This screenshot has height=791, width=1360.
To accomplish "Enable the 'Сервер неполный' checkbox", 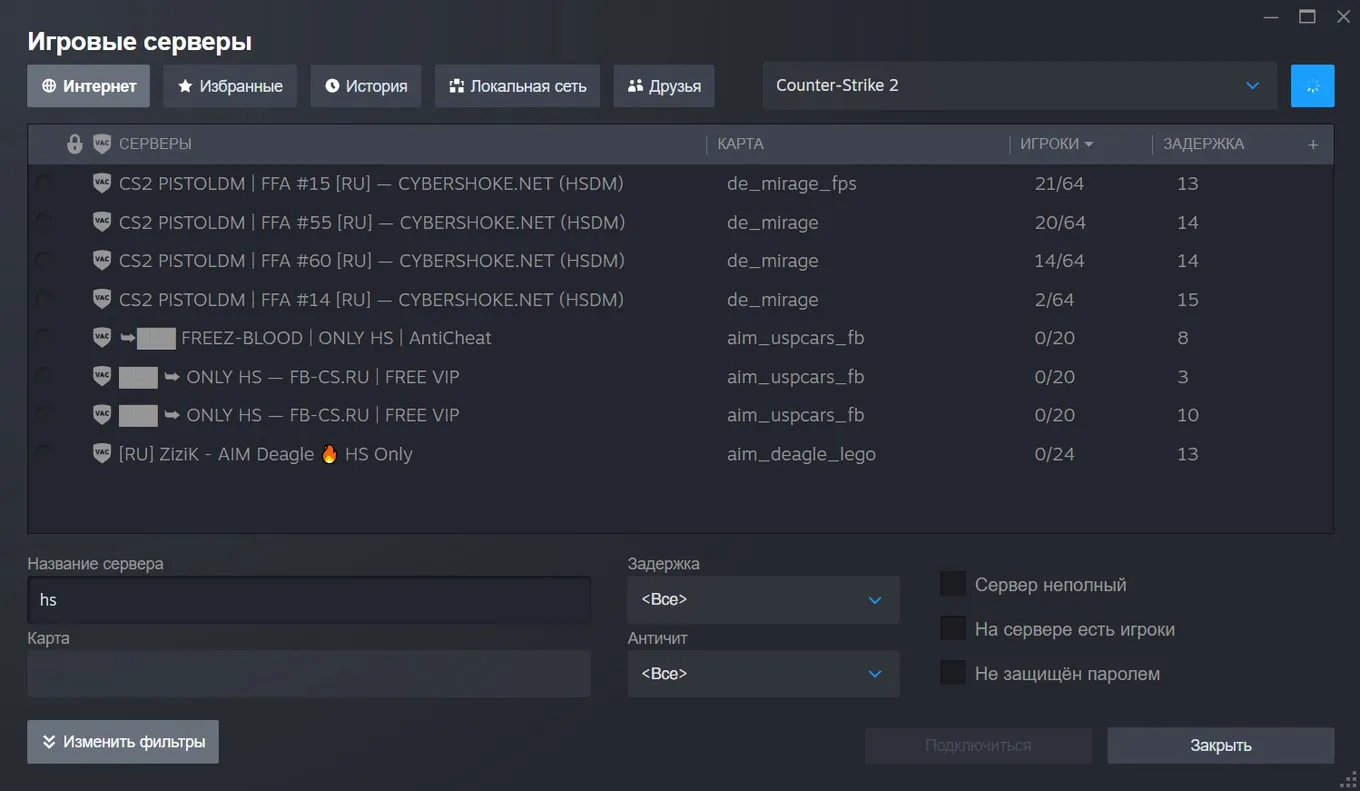I will pyautogui.click(x=953, y=584).
